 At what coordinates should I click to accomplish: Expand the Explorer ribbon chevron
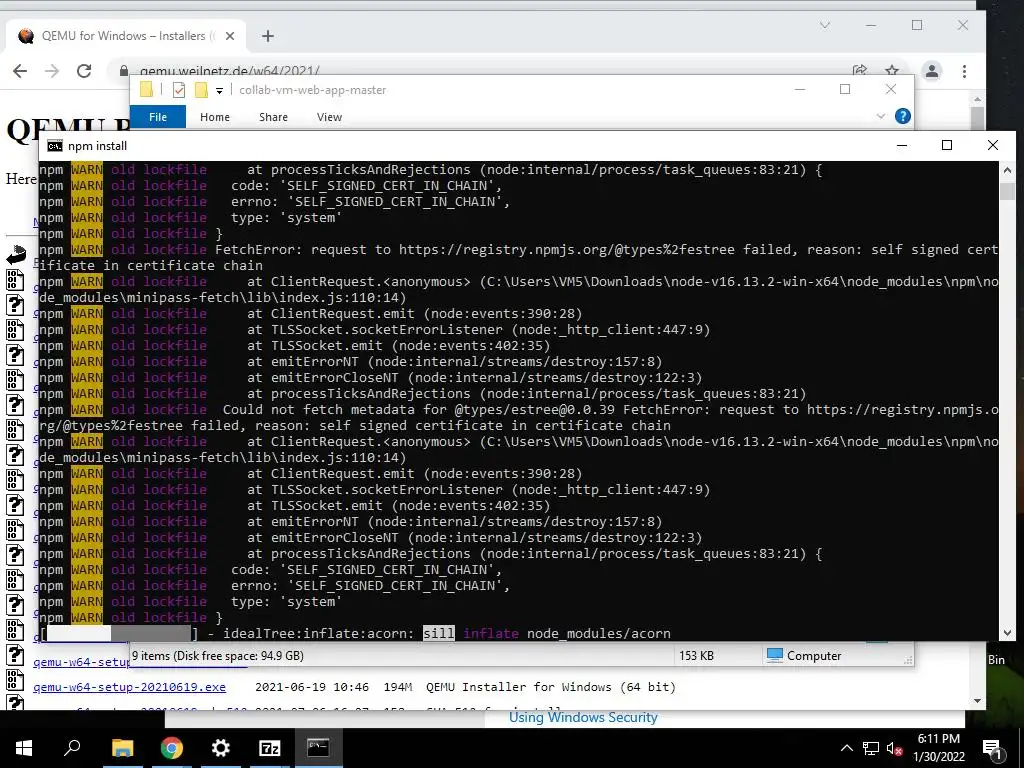(x=880, y=116)
